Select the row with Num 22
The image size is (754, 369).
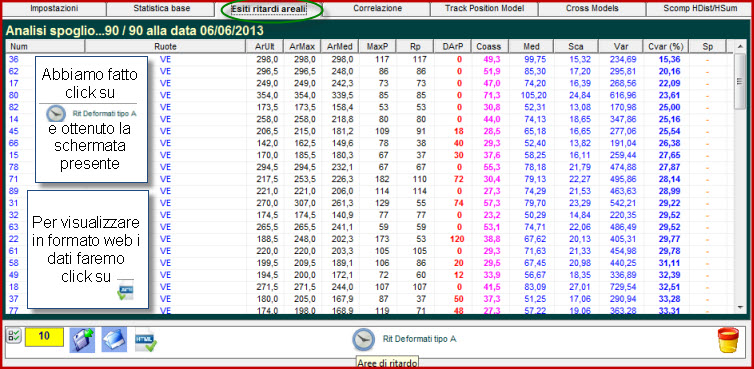[x=370, y=239]
